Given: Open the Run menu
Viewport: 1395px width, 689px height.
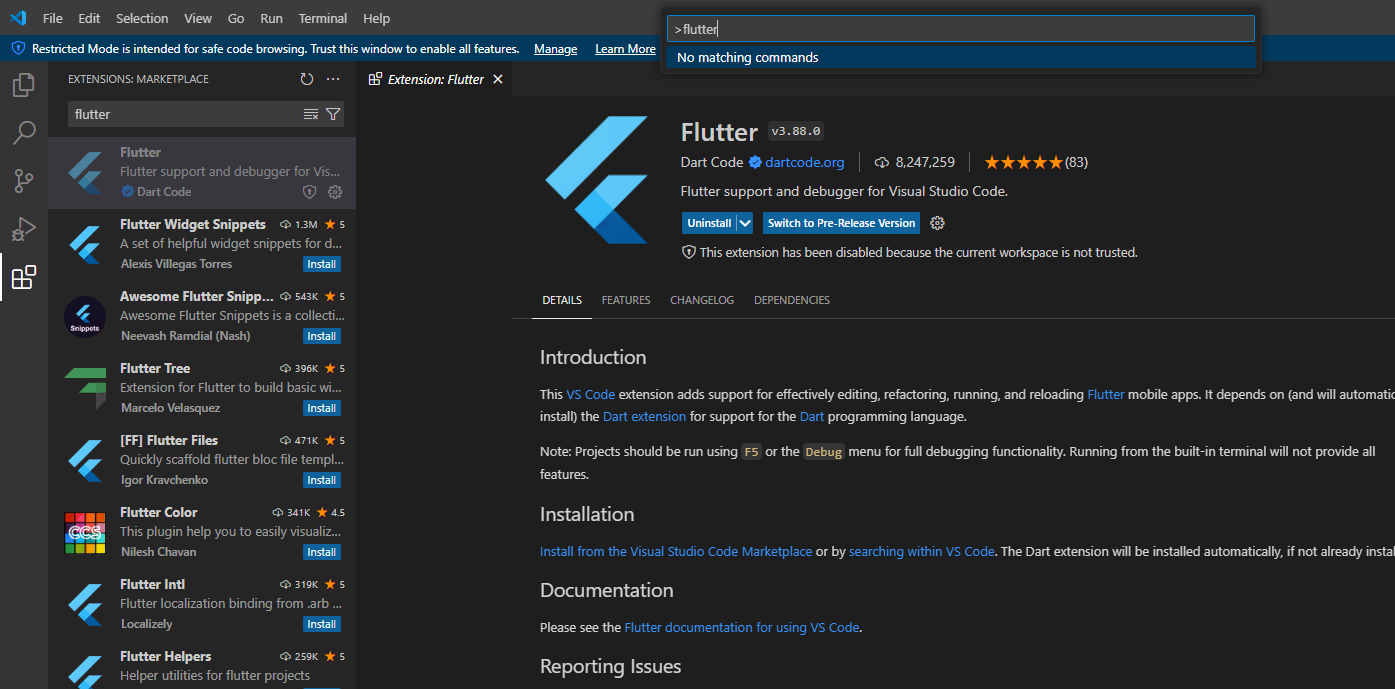Looking at the screenshot, I should coord(271,18).
